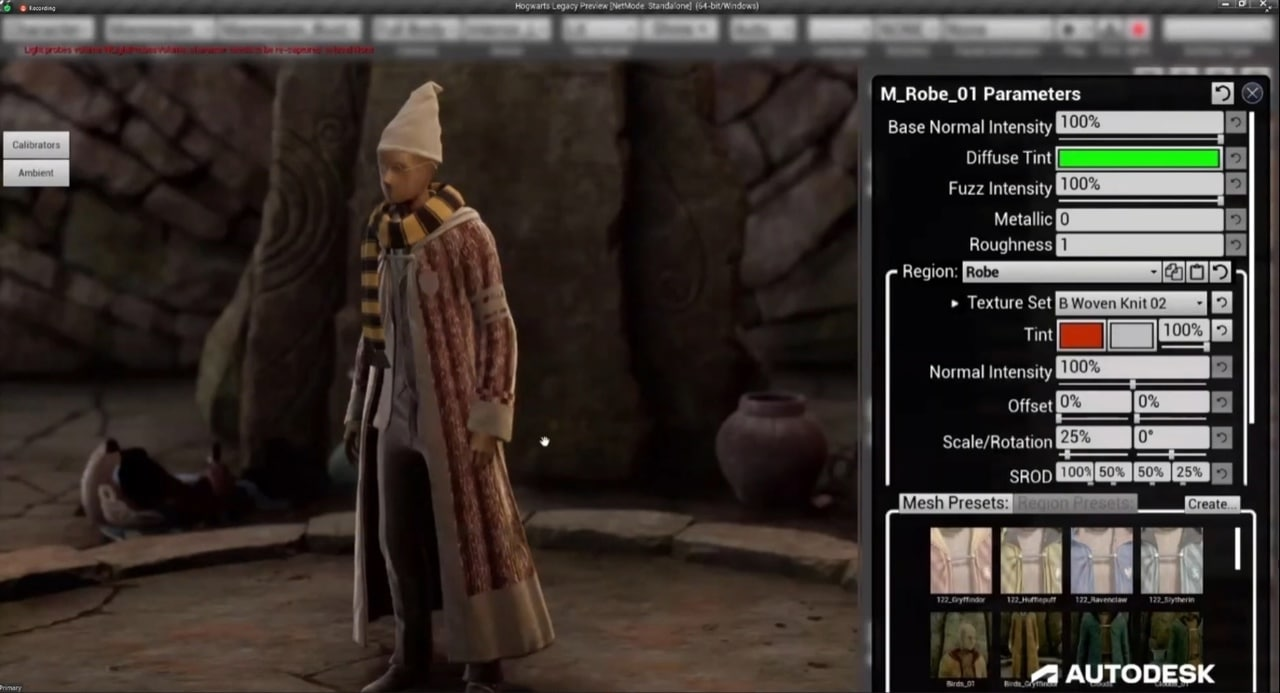1280x693 pixels.
Task: Expand the Texture Set disclosure triangle
Action: tap(955, 302)
